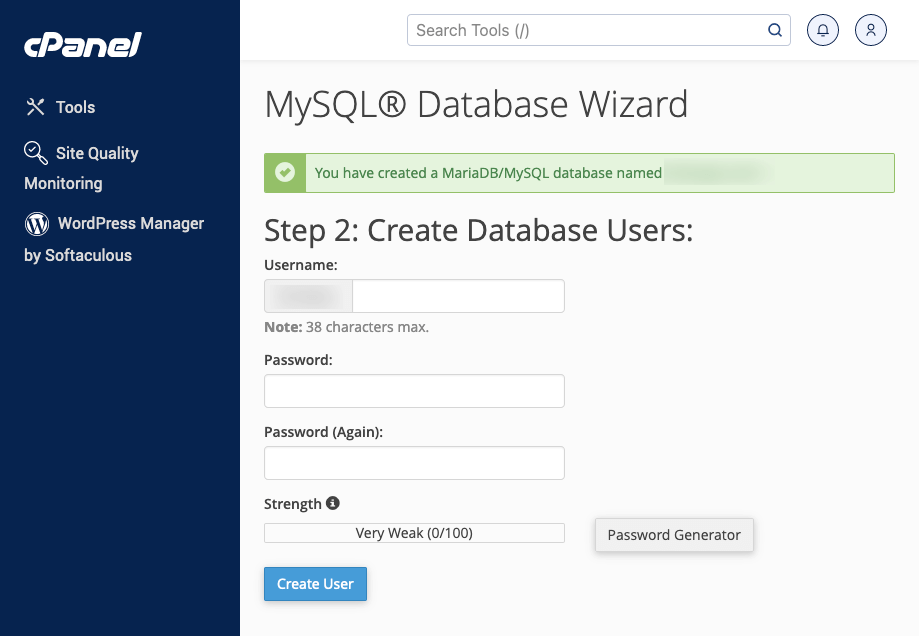This screenshot has height=636, width=919.
Task: Click the Site Quality Monitoring magnifier icon
Action: point(36,152)
